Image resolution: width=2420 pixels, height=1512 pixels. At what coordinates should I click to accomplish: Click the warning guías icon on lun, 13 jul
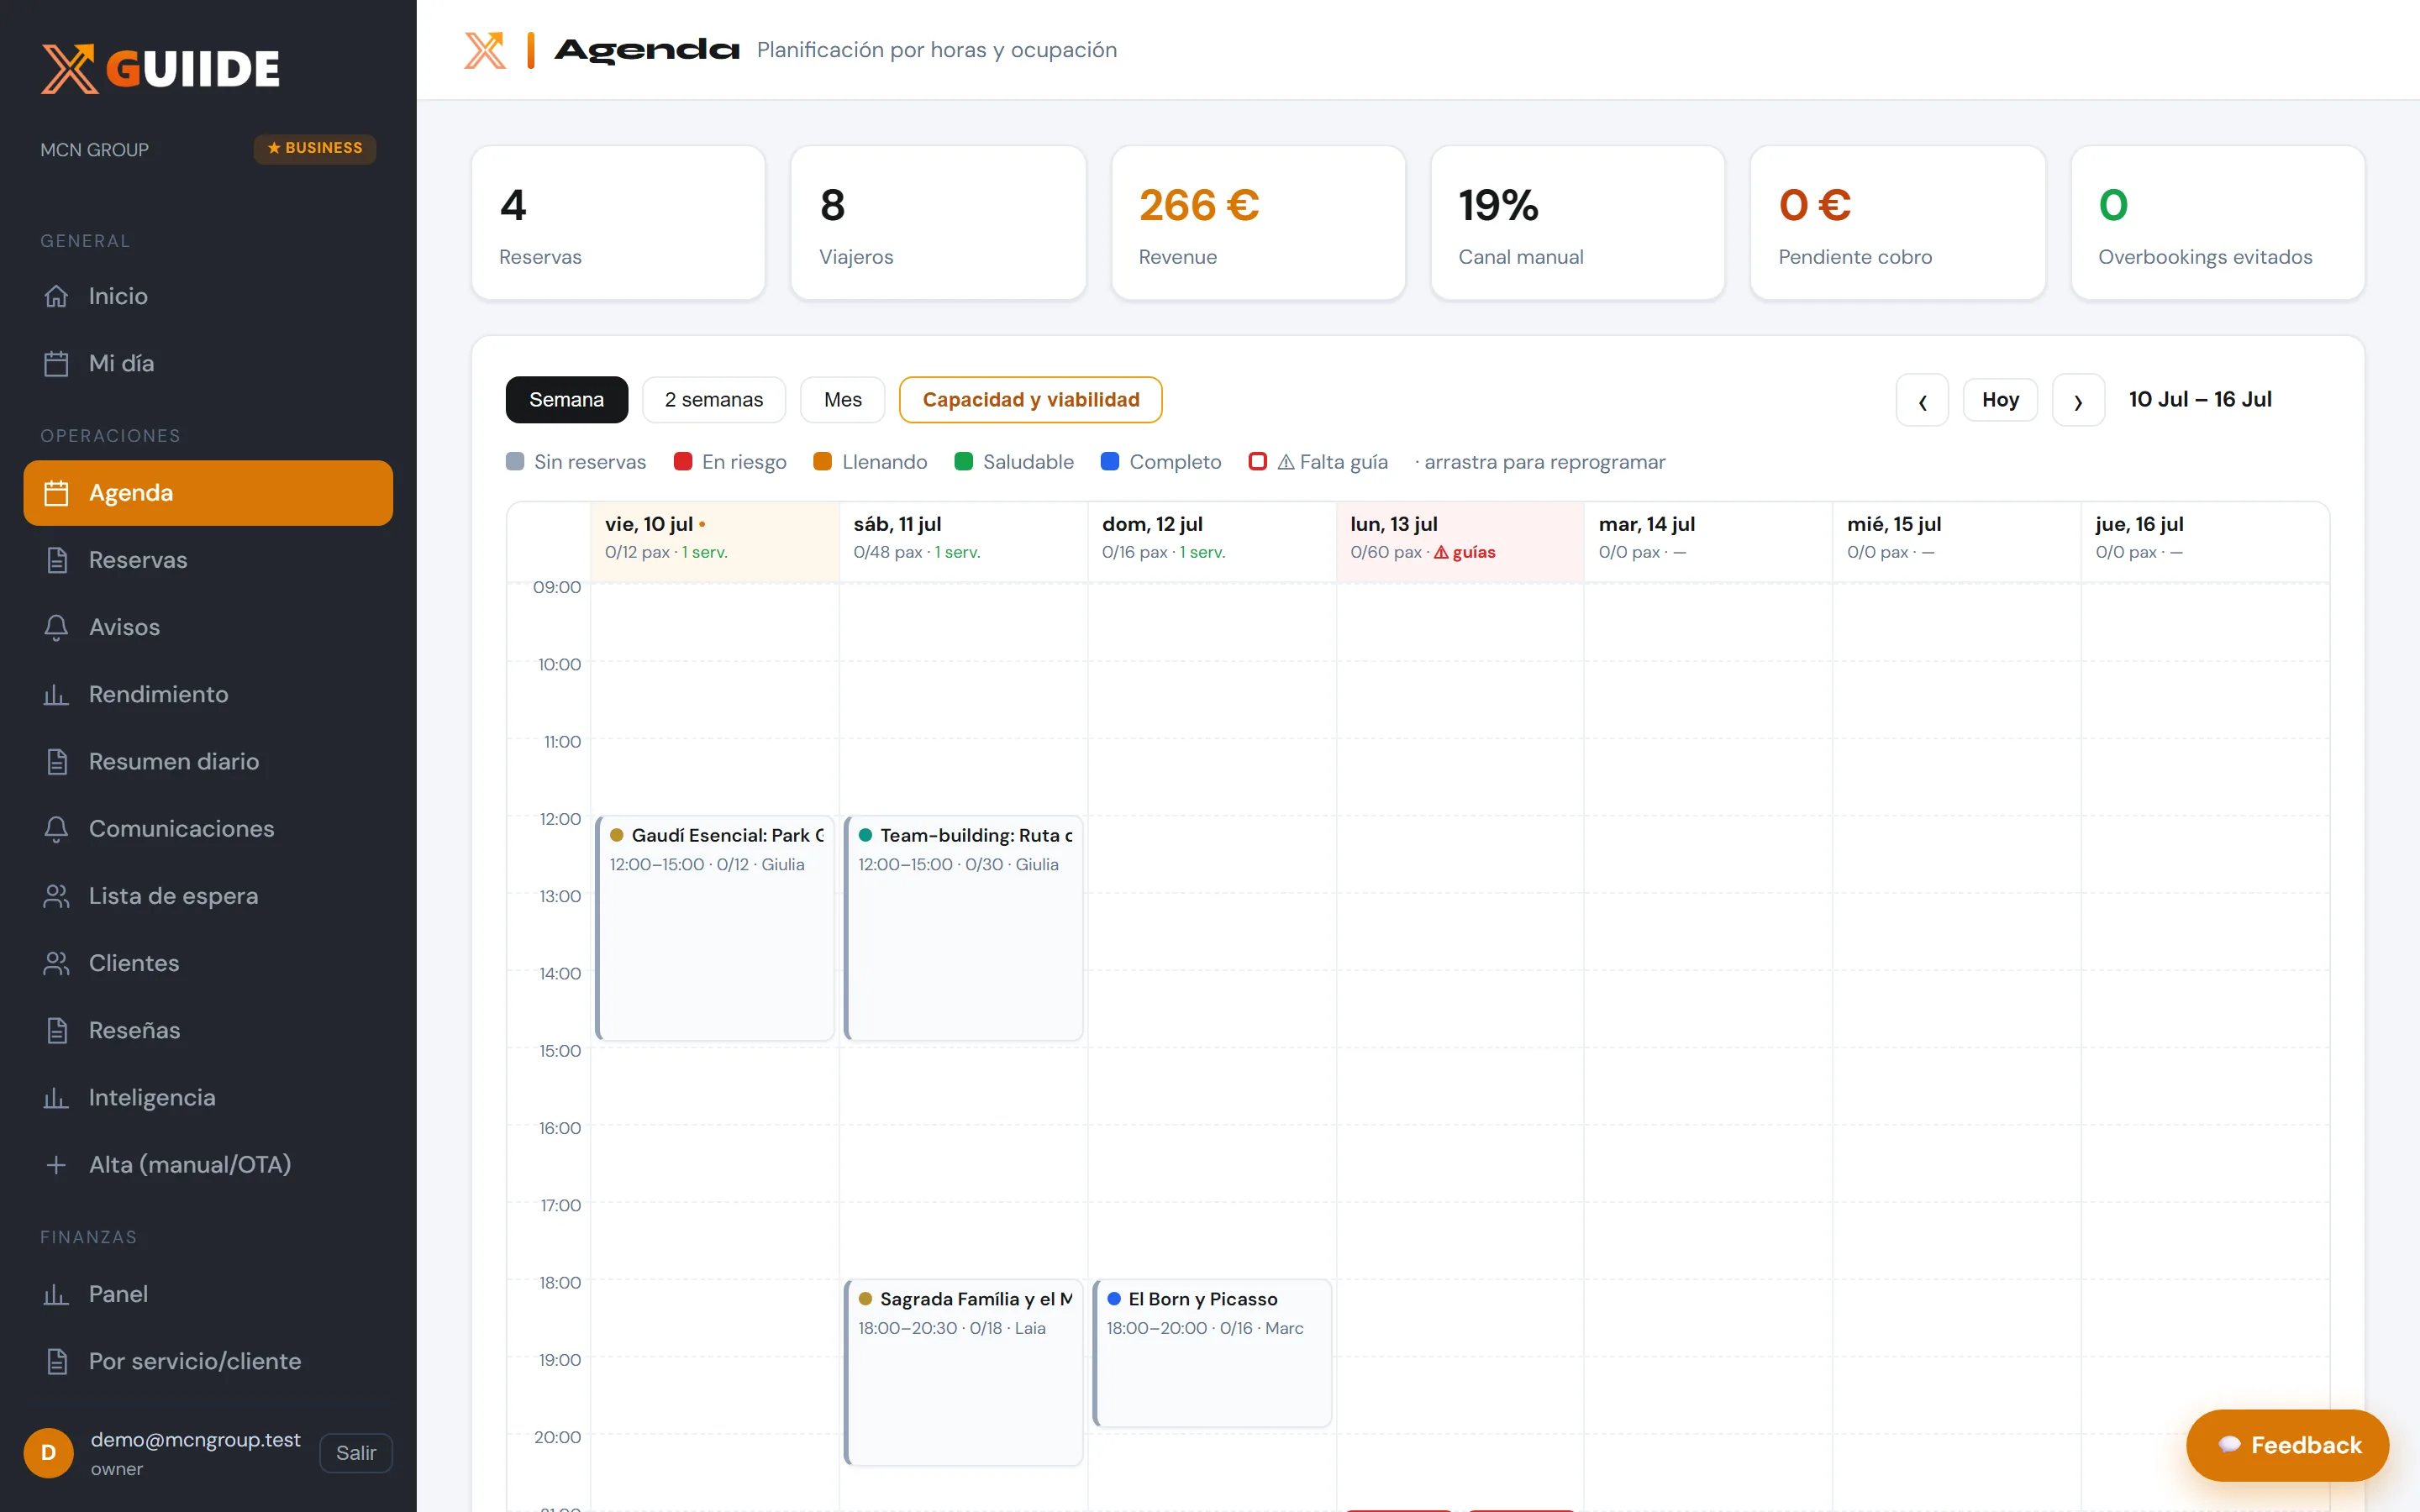1441,552
